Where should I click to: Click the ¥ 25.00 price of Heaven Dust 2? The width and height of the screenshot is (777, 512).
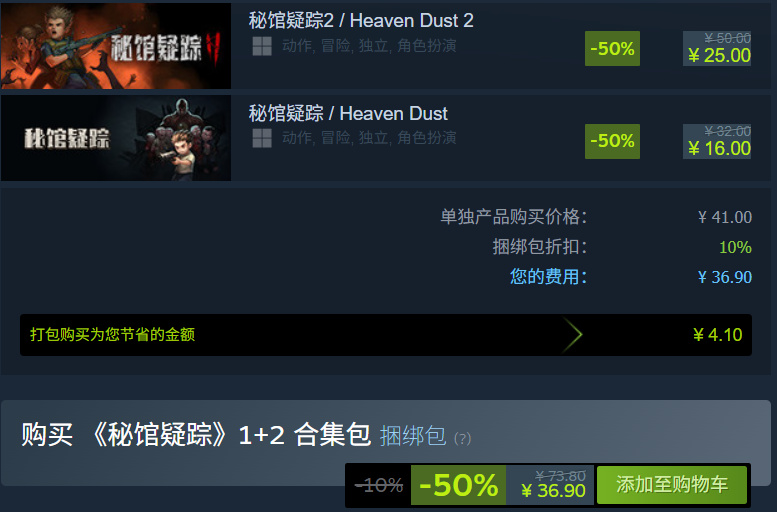coord(719,56)
